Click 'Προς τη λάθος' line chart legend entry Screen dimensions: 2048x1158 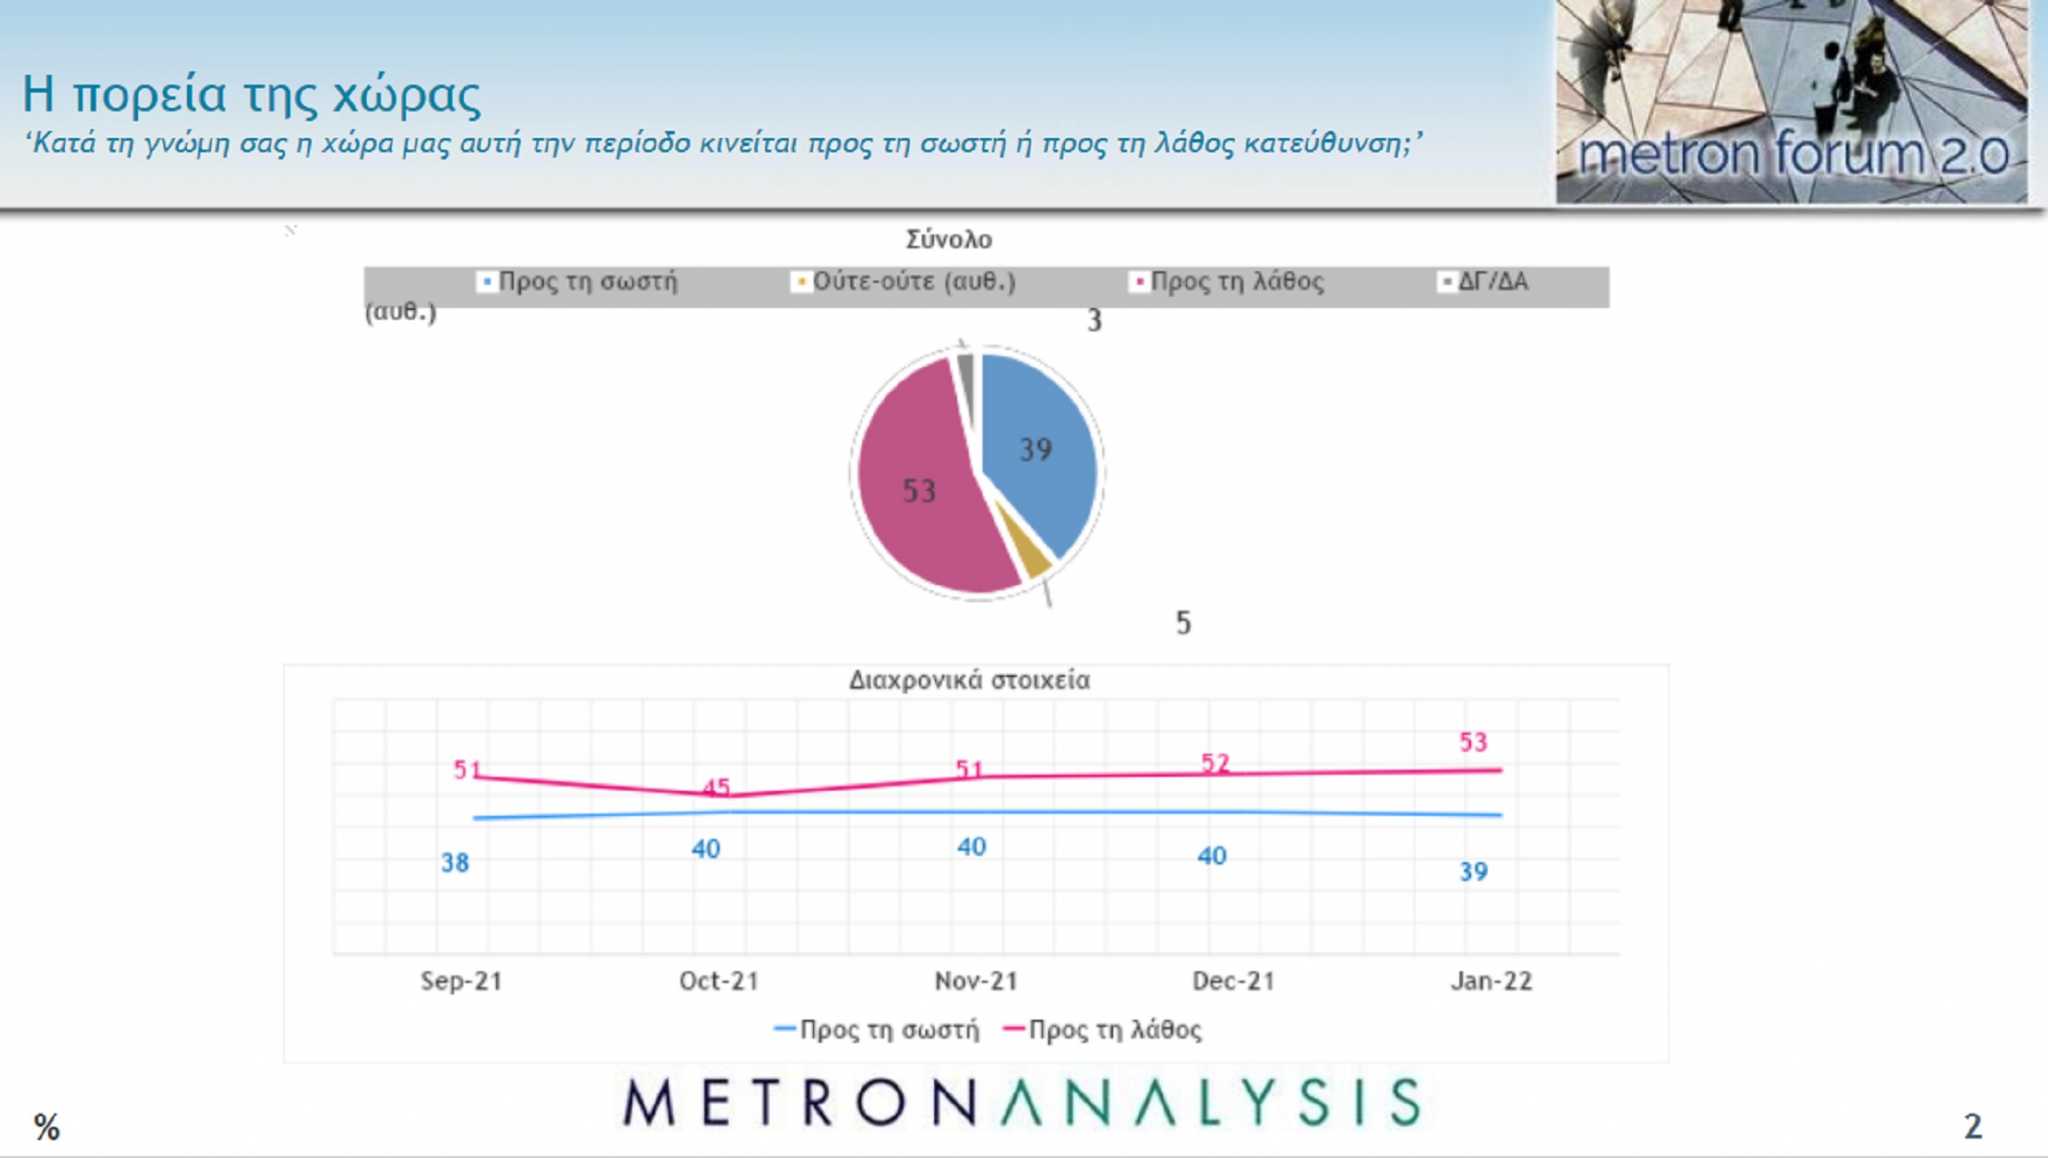[1103, 1030]
